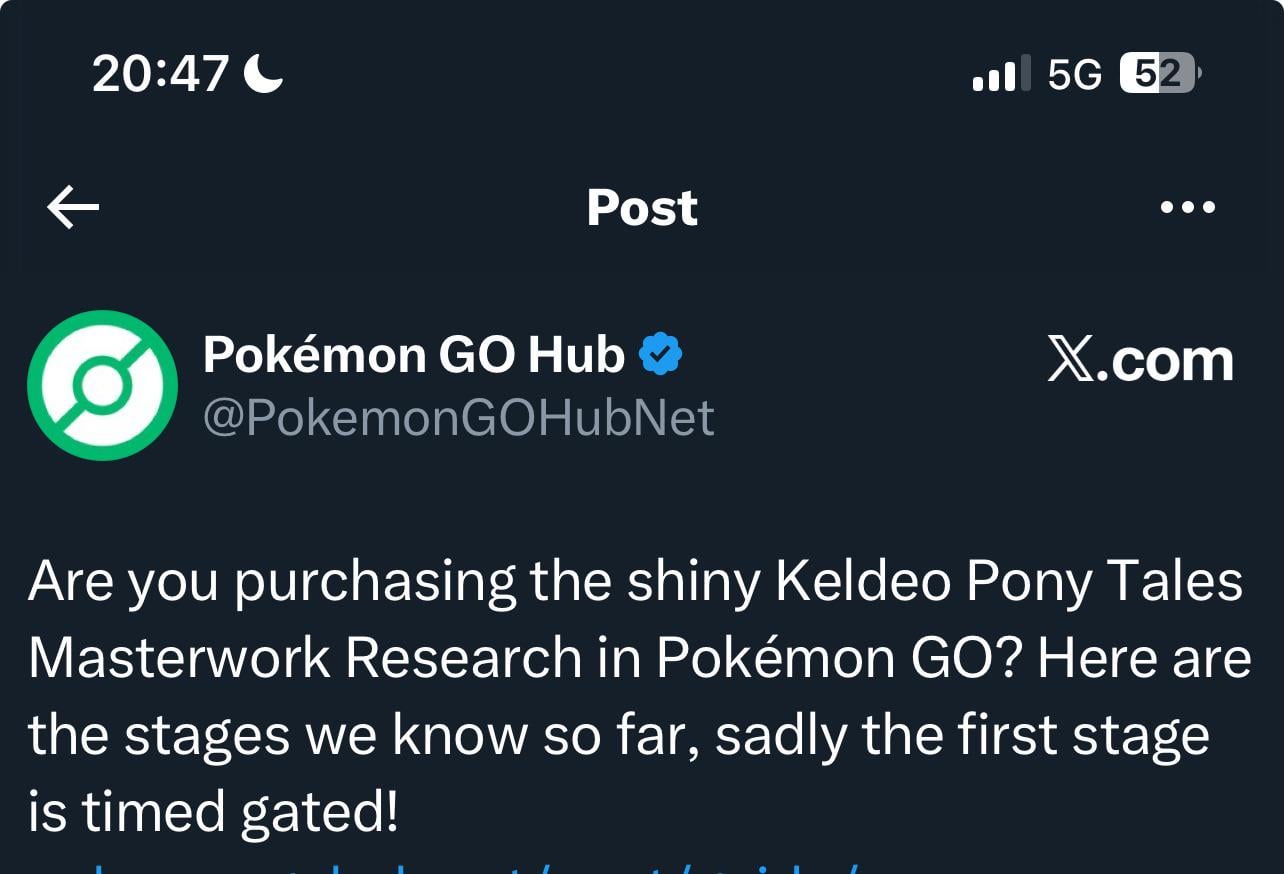Open the partially visible link below the tweet
The width and height of the screenshot is (1284, 874).
pyautogui.click(x=450, y=866)
